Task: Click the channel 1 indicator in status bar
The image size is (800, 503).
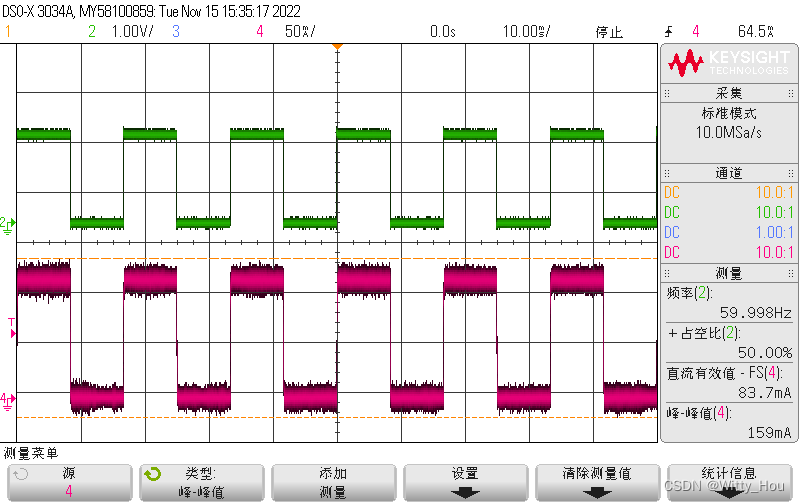Action: point(8,31)
